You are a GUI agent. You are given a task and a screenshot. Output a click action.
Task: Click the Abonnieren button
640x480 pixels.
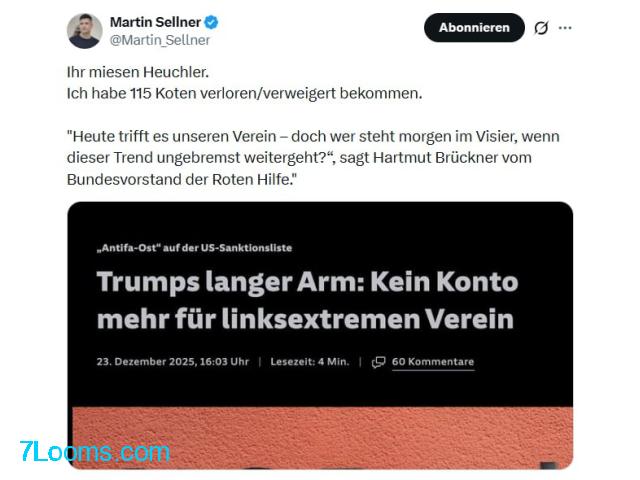[474, 28]
